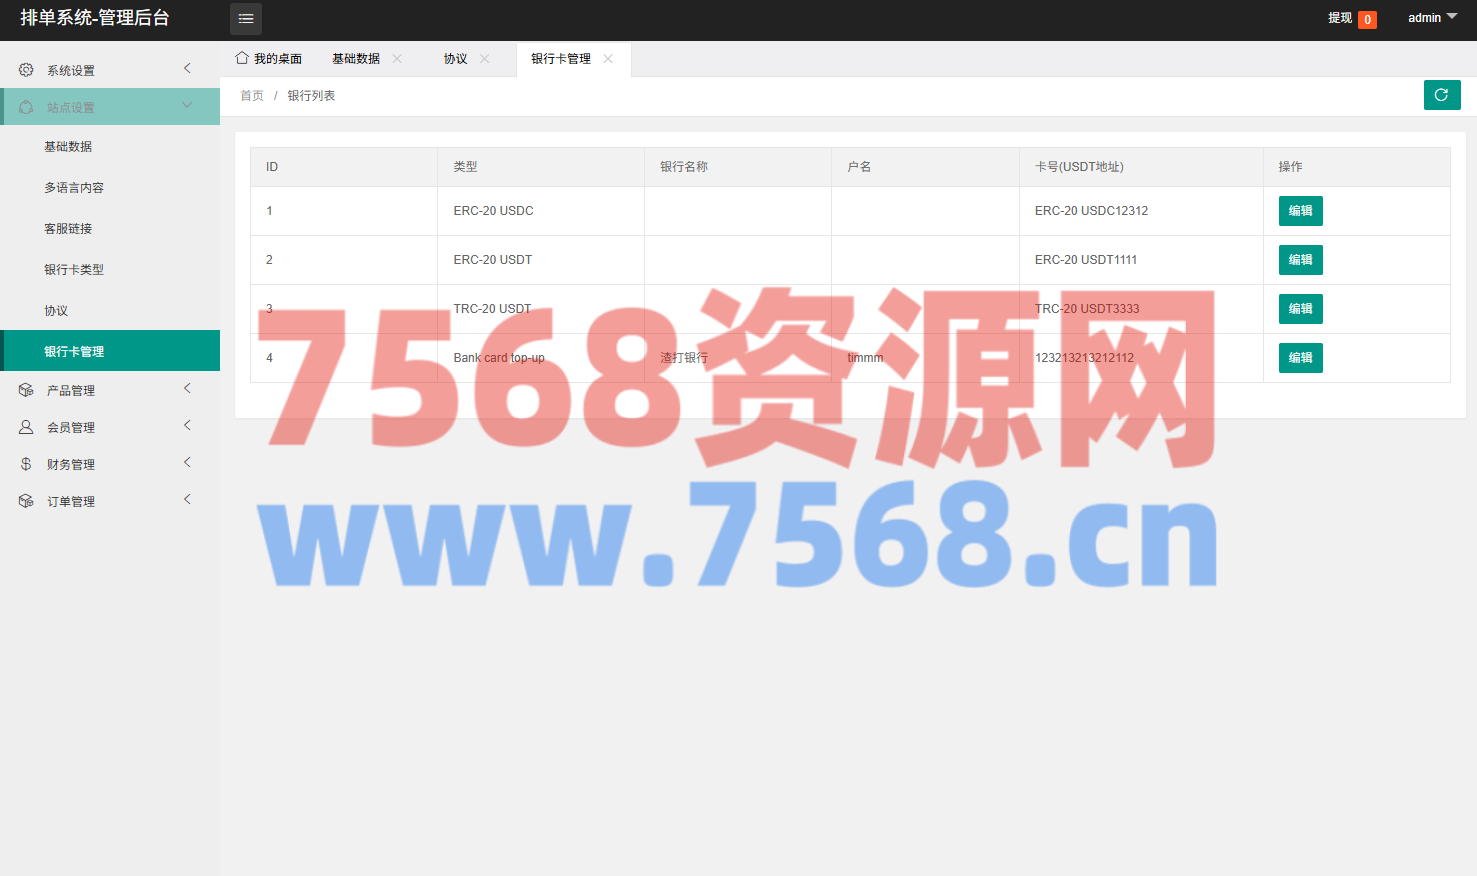Edit the ERC-20 USDC row

1300,211
